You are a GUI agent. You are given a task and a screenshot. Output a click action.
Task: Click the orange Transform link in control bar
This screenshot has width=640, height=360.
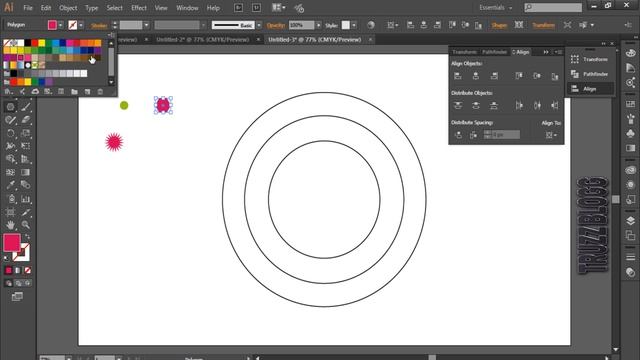click(x=543, y=25)
